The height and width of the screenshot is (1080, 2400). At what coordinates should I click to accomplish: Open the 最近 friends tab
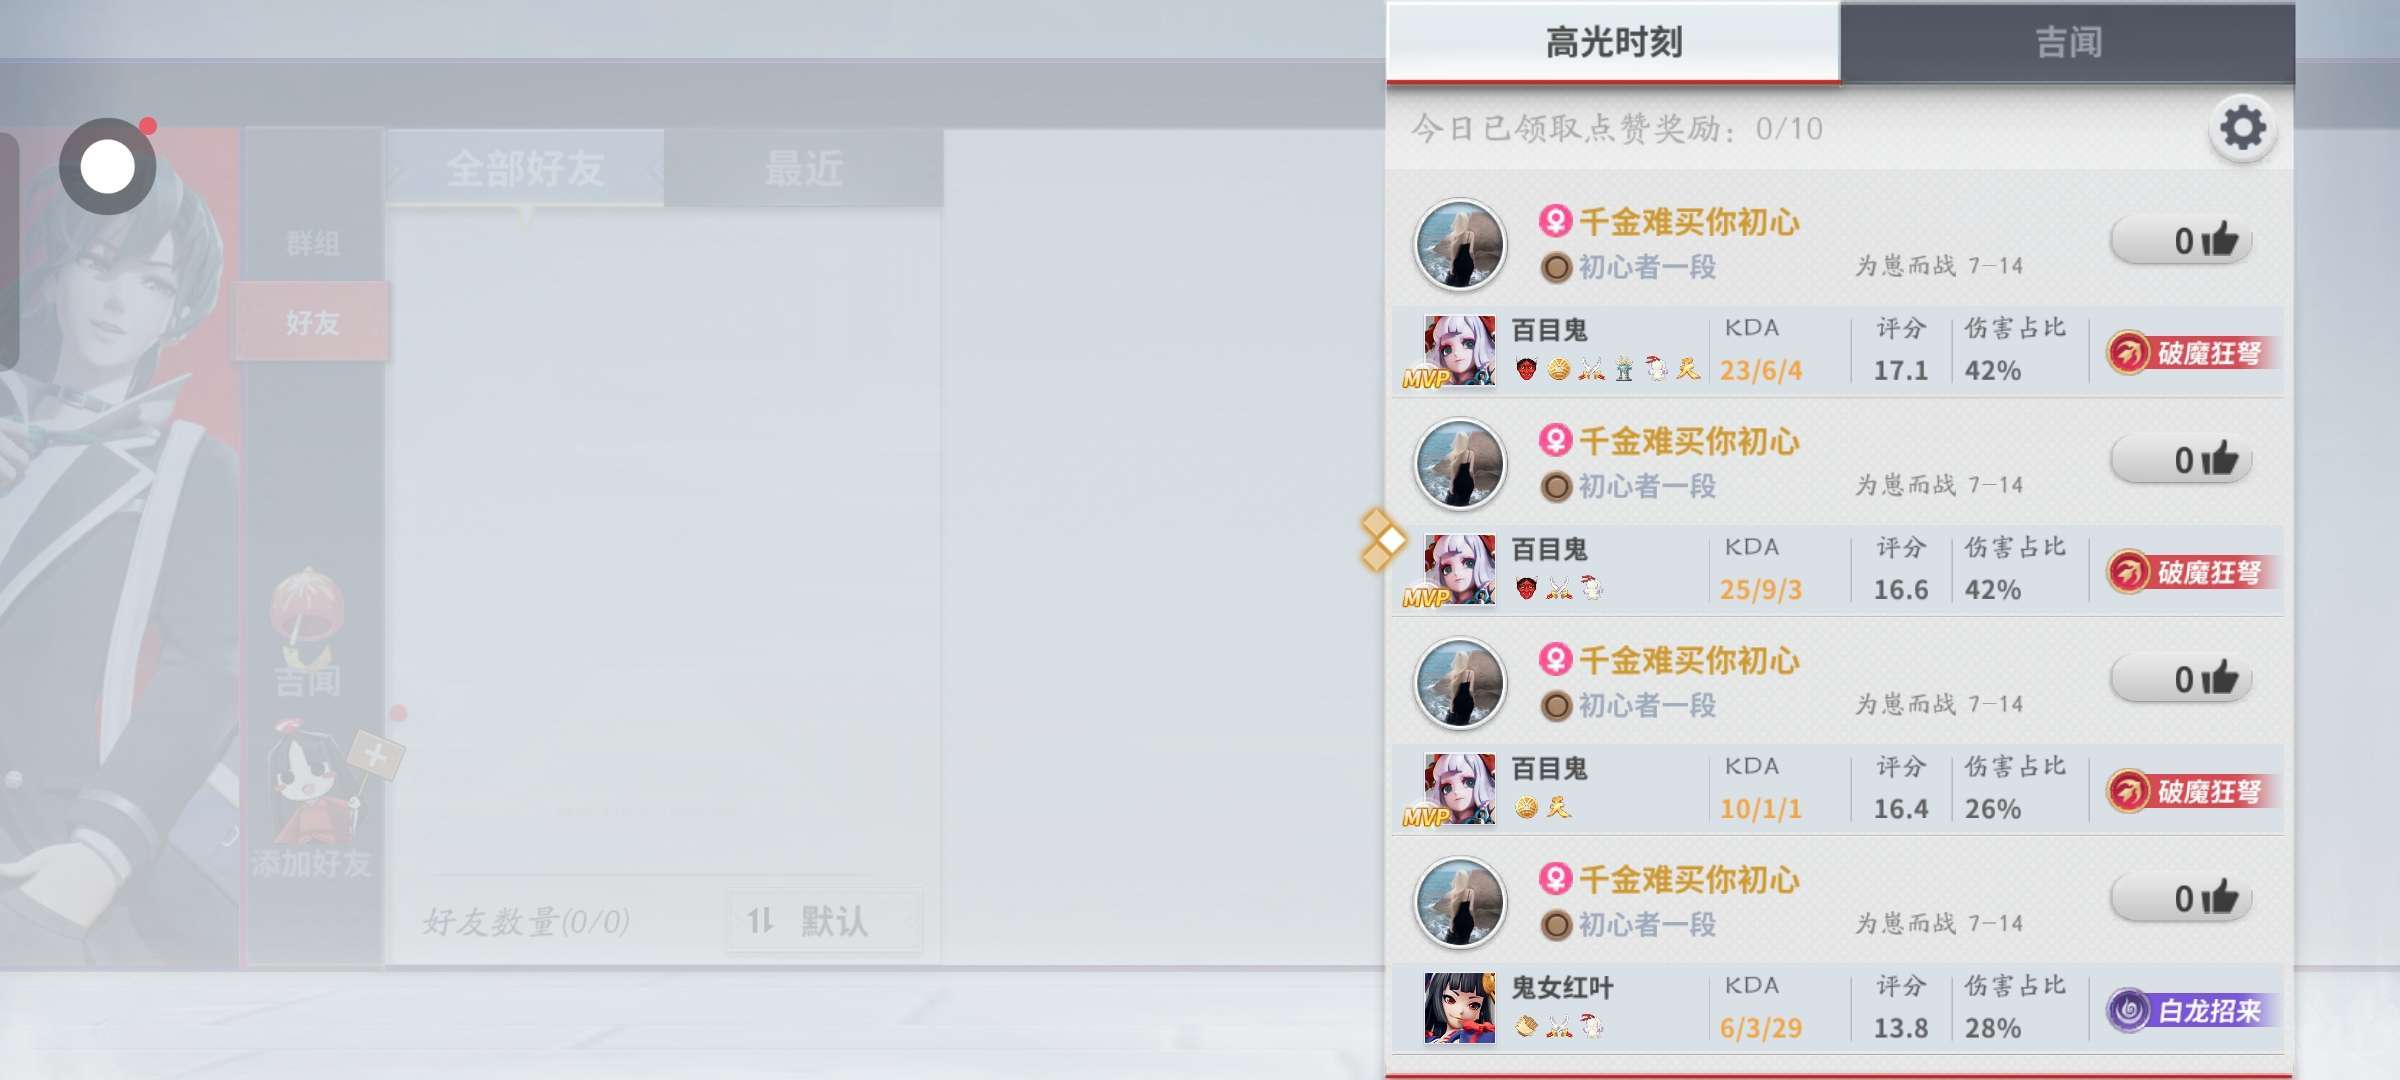point(804,168)
